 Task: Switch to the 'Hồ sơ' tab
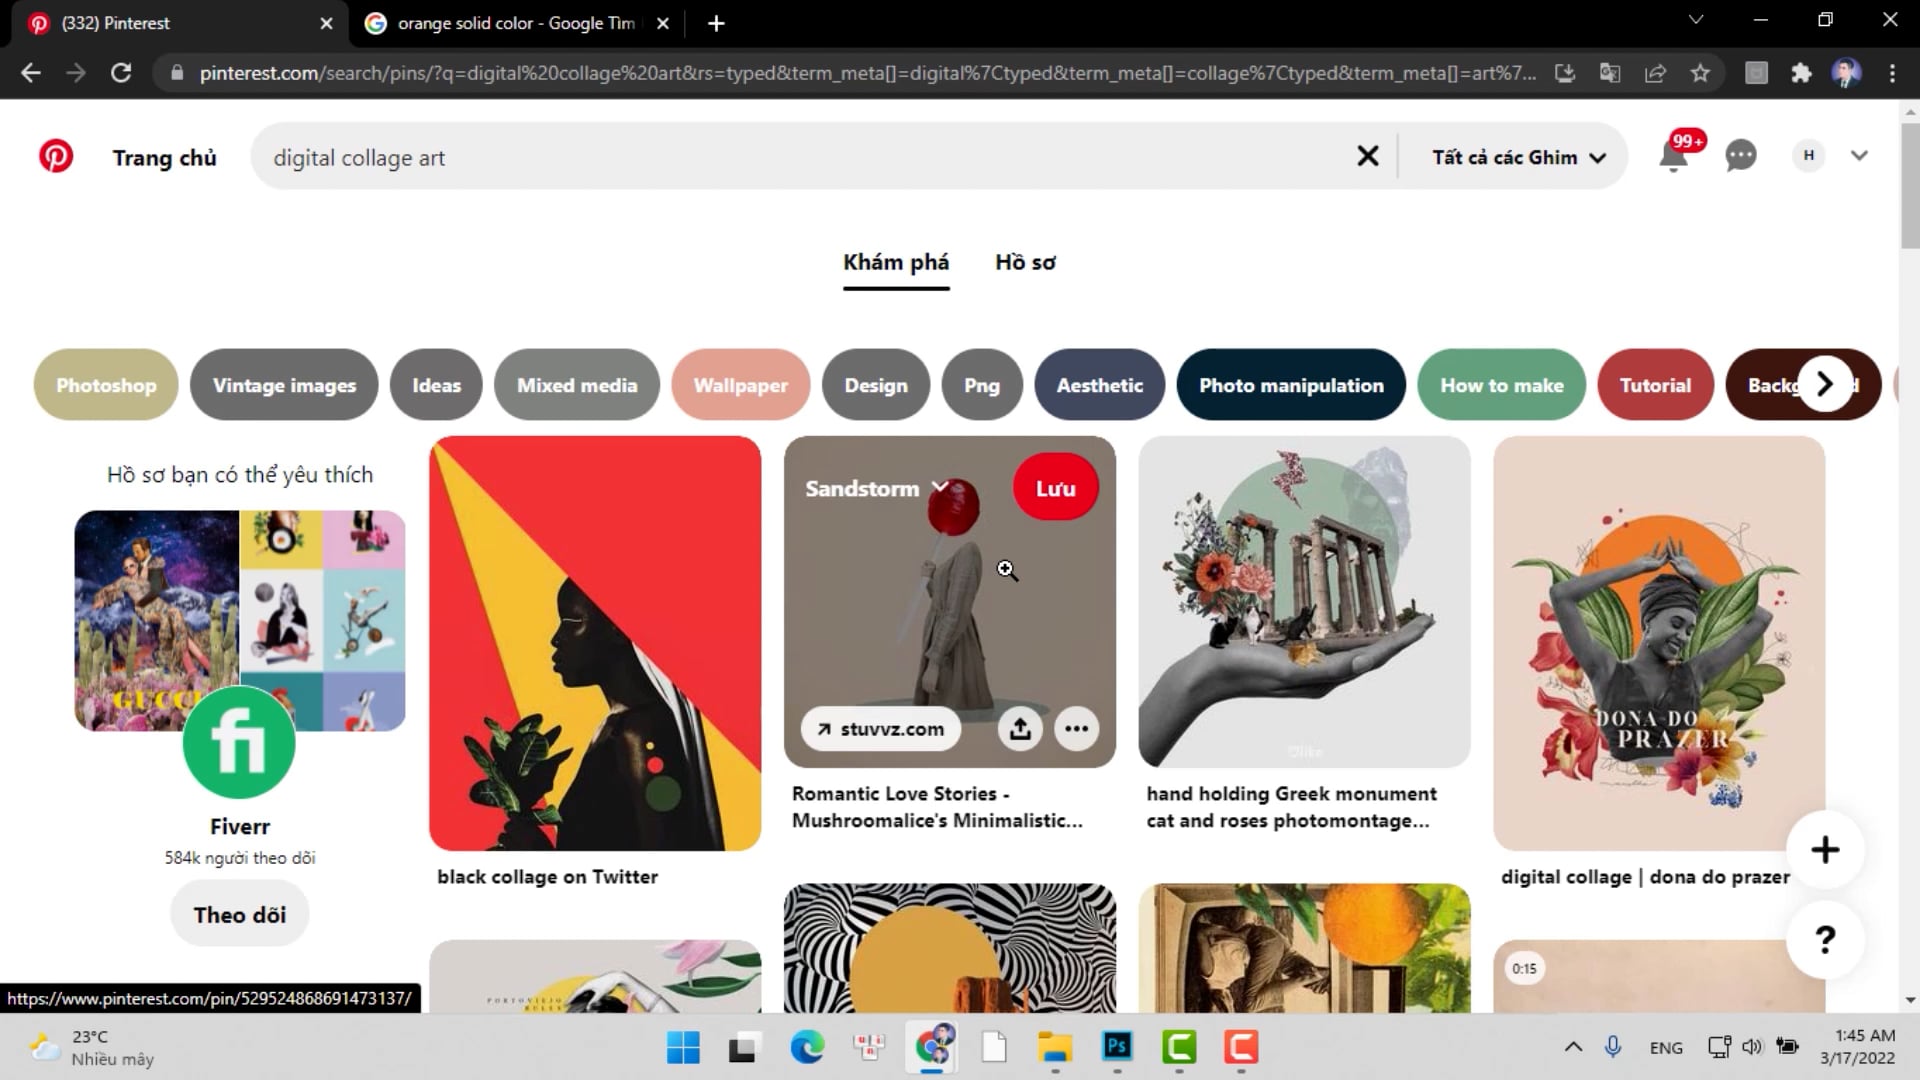1025,262
